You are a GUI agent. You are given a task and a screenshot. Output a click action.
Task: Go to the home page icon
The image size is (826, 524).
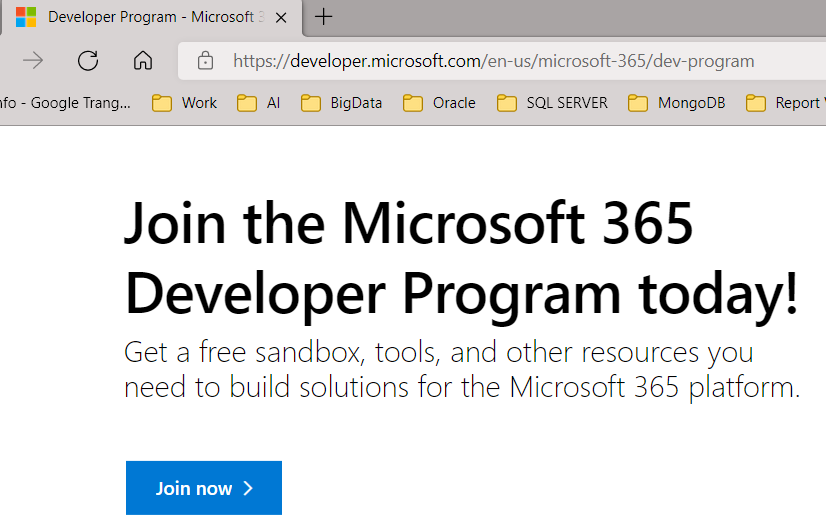pos(143,61)
